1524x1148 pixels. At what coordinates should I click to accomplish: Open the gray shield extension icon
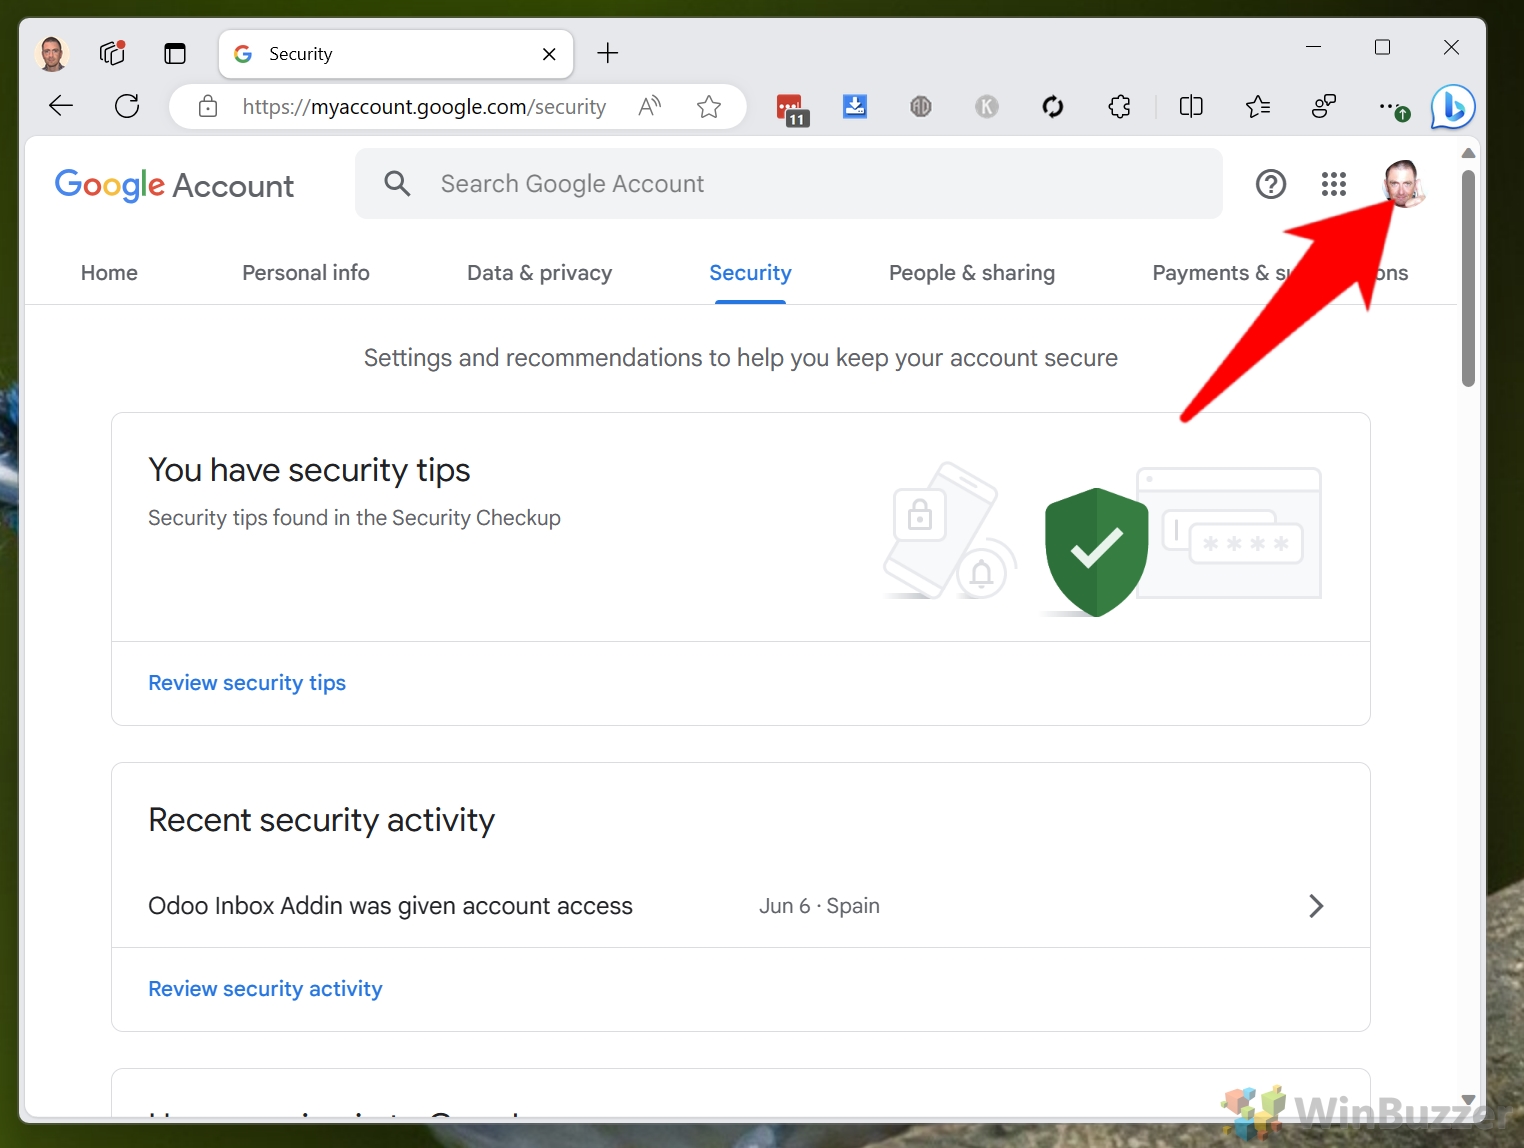click(921, 106)
